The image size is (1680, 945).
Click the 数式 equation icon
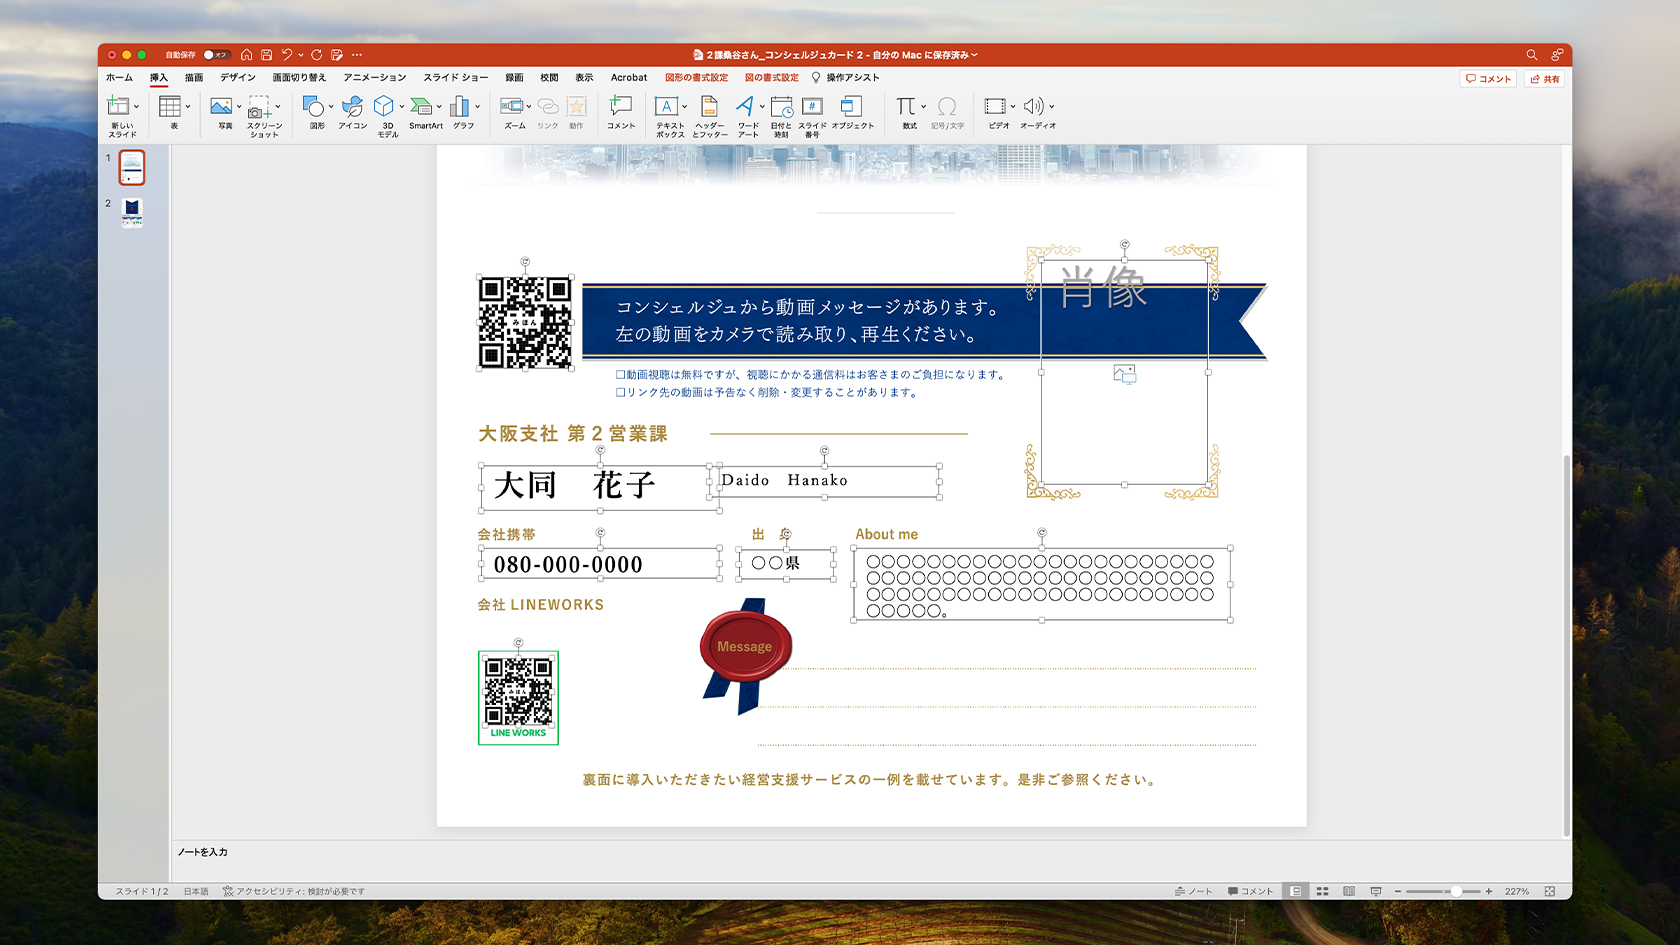[906, 106]
